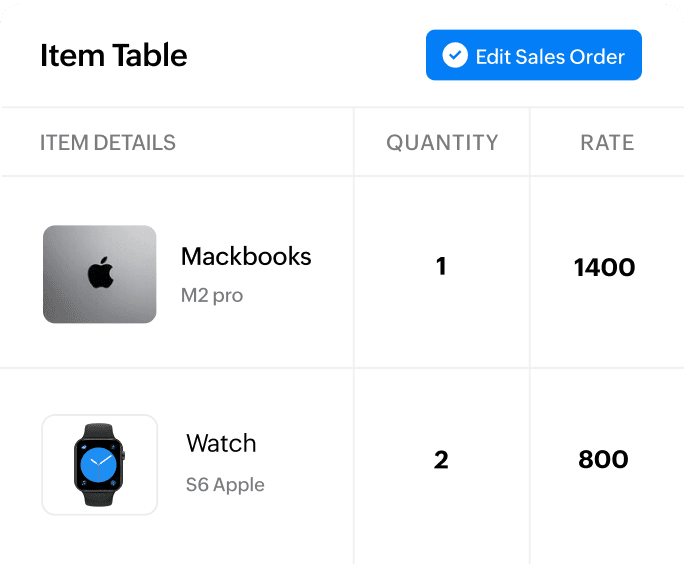The height and width of the screenshot is (564, 684).
Task: Select the Mackbooks product thumbnail
Action: 99,274
